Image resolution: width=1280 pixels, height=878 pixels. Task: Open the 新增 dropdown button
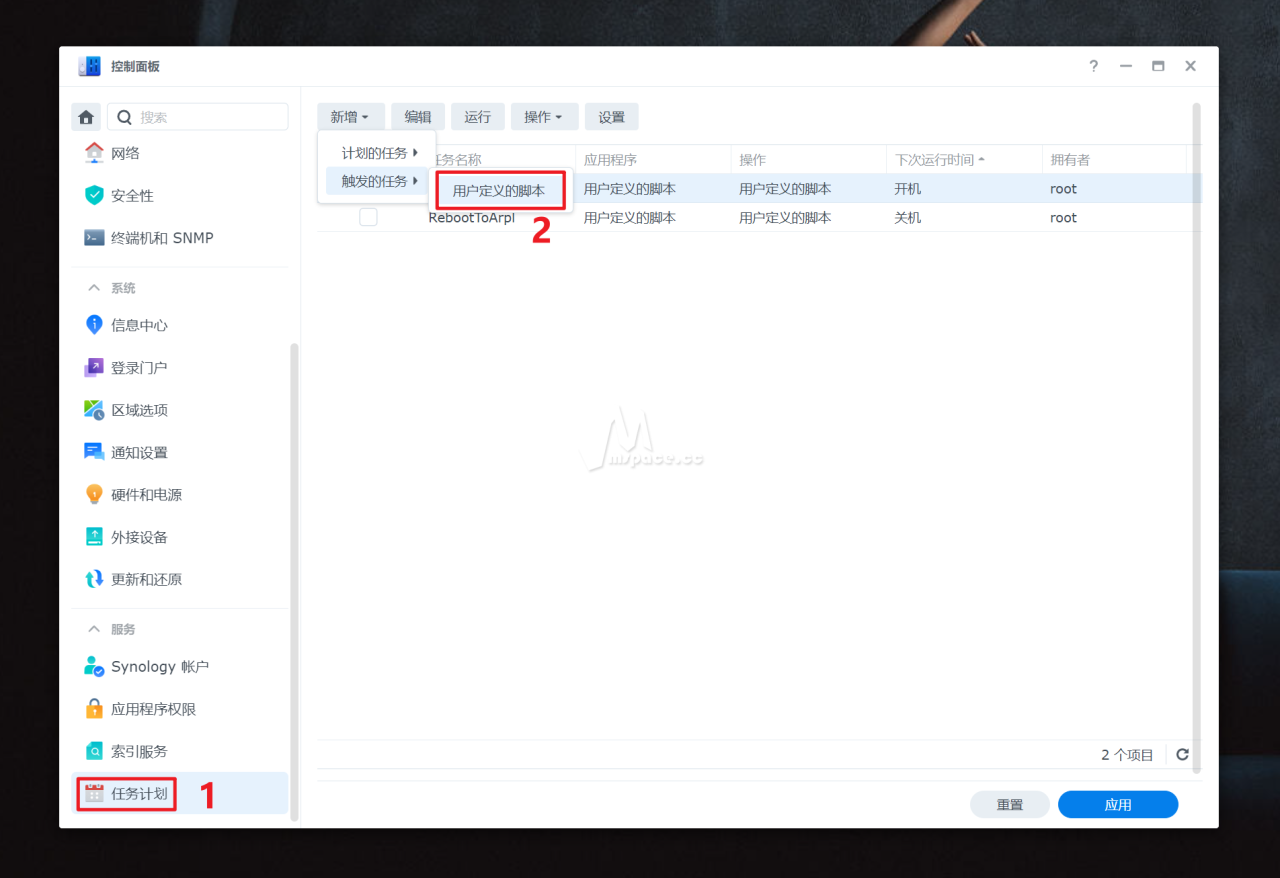point(351,117)
